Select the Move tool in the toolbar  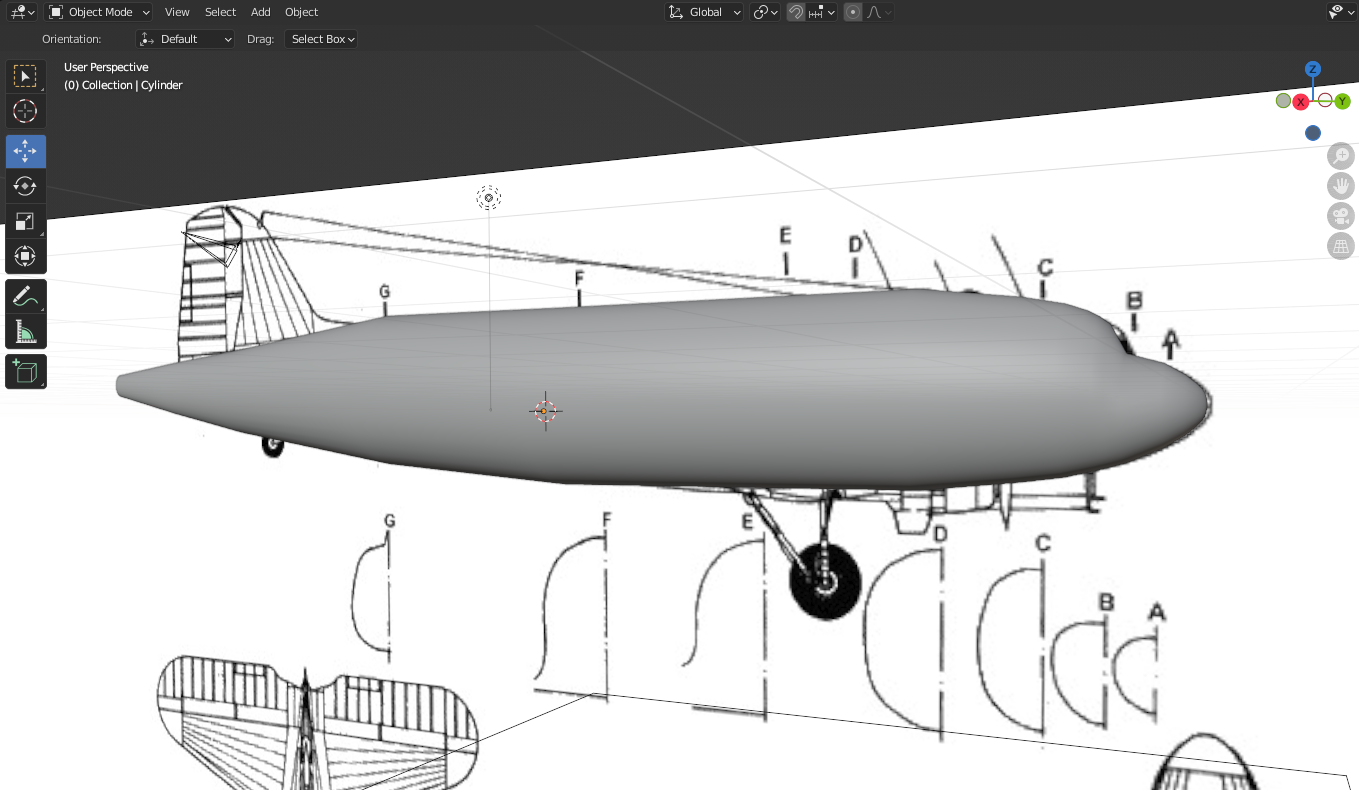tap(25, 151)
